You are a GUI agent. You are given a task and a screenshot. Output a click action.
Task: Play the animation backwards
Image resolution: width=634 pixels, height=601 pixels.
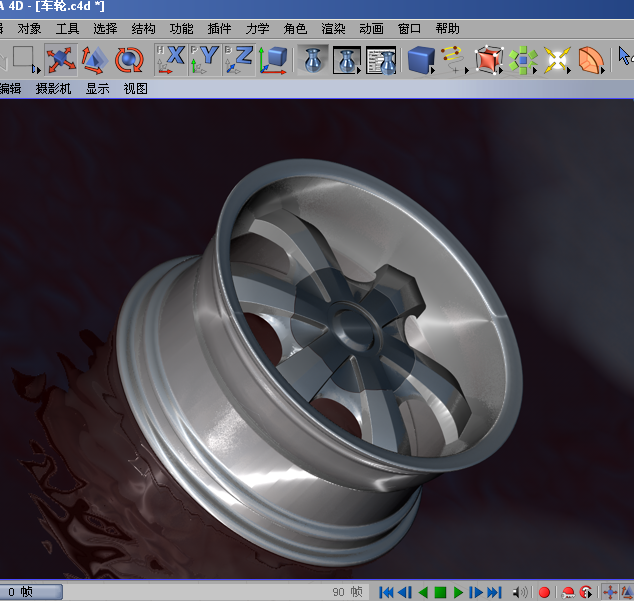point(423,593)
